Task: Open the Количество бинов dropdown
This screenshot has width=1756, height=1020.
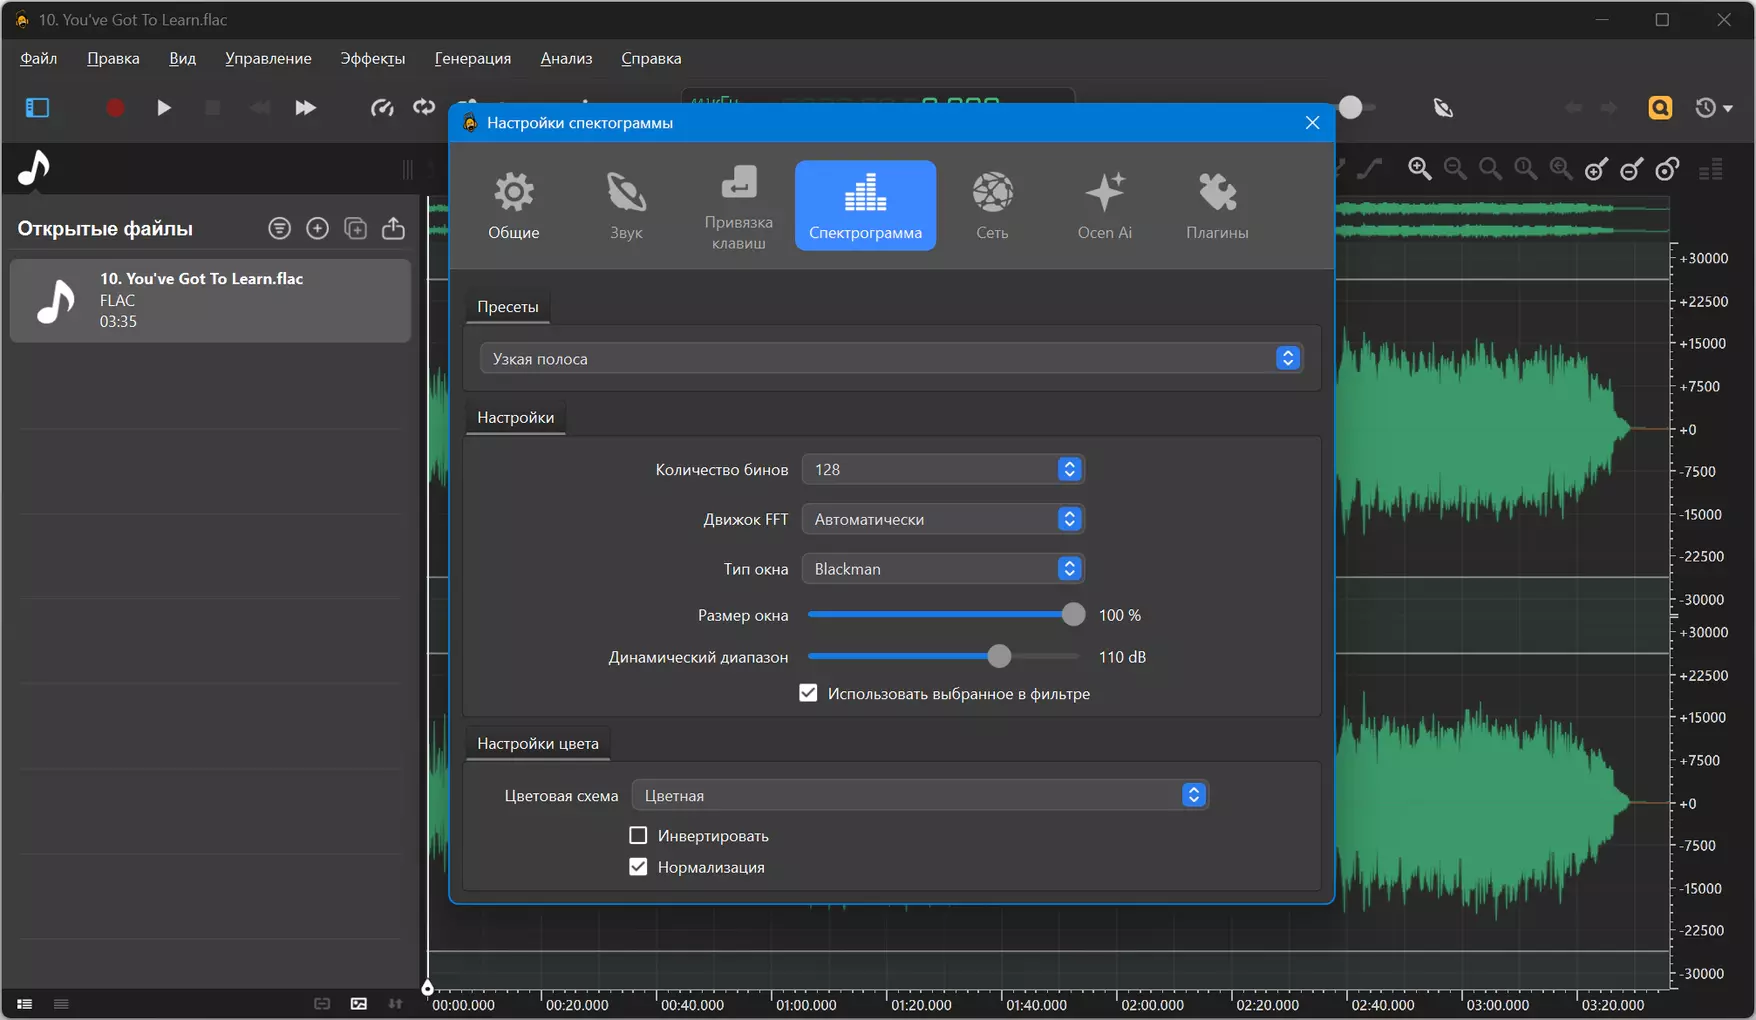Action: tap(943, 469)
